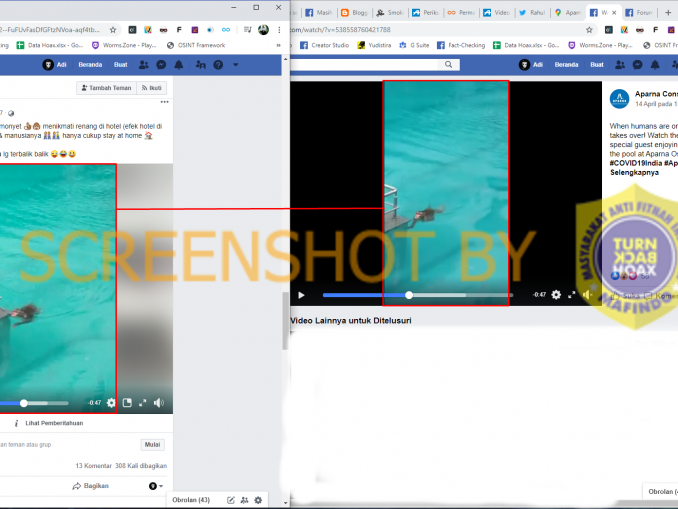Click the sunglasses extension icon in left window
678x509 pixels.
point(163,30)
